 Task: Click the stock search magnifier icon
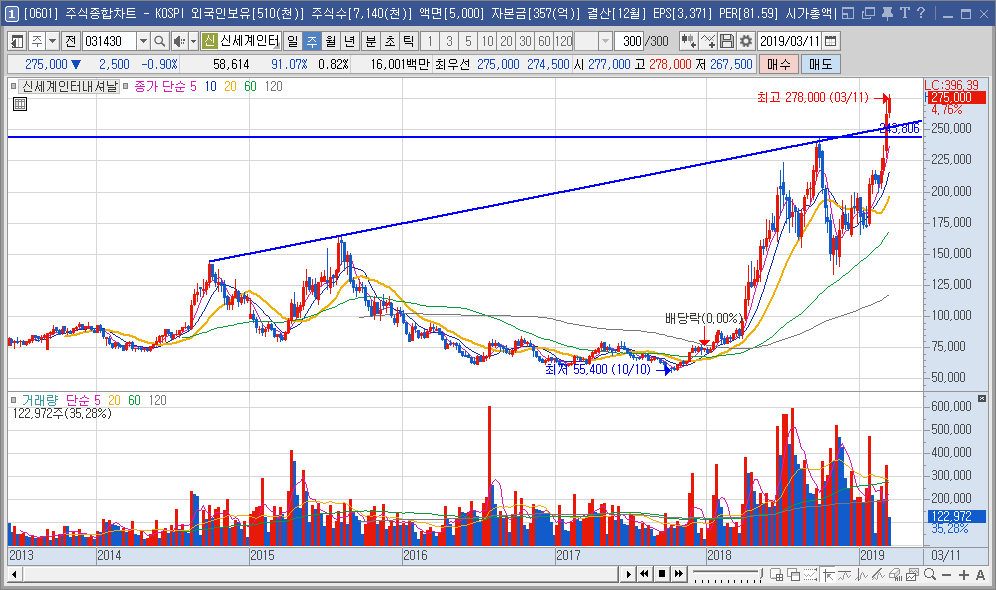click(159, 41)
